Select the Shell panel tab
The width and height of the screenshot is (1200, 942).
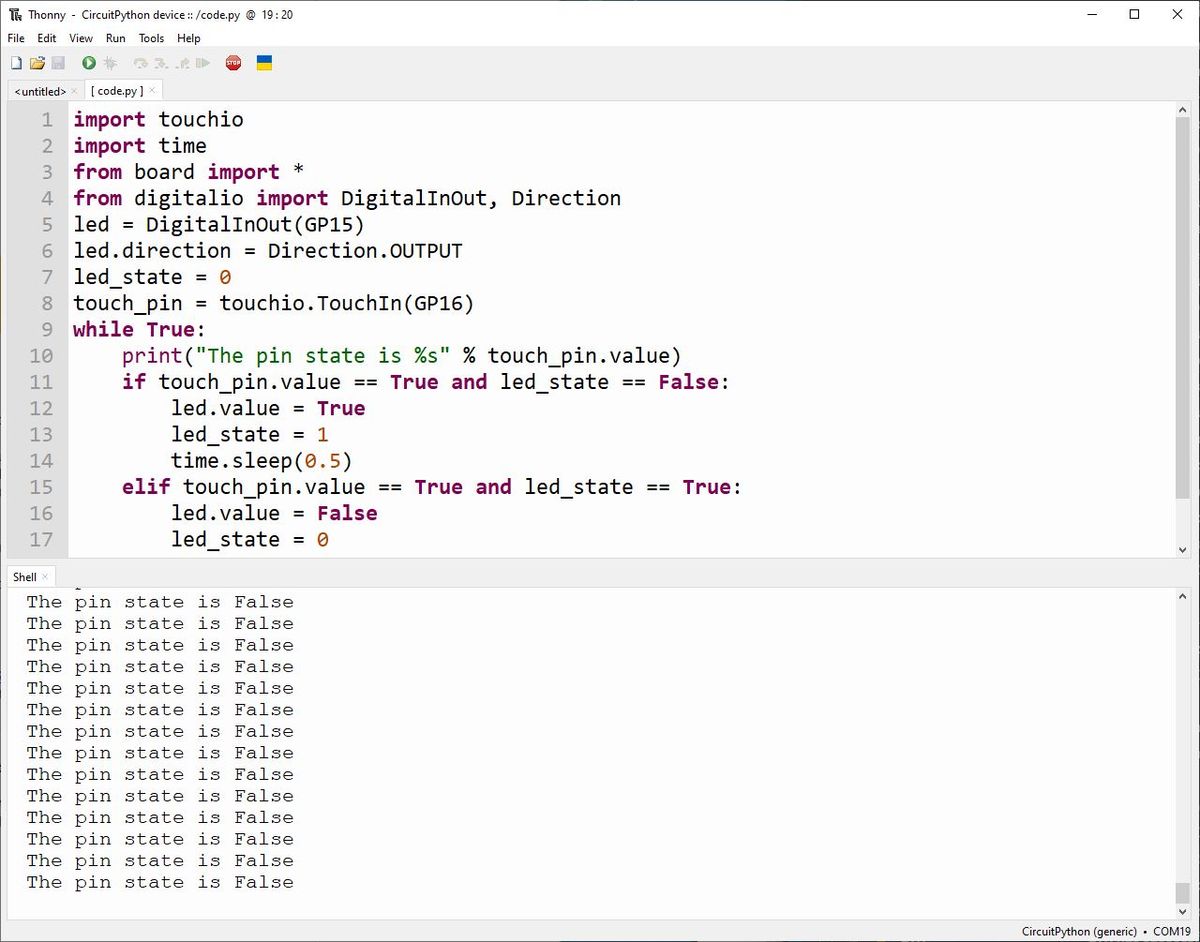[x=25, y=577]
